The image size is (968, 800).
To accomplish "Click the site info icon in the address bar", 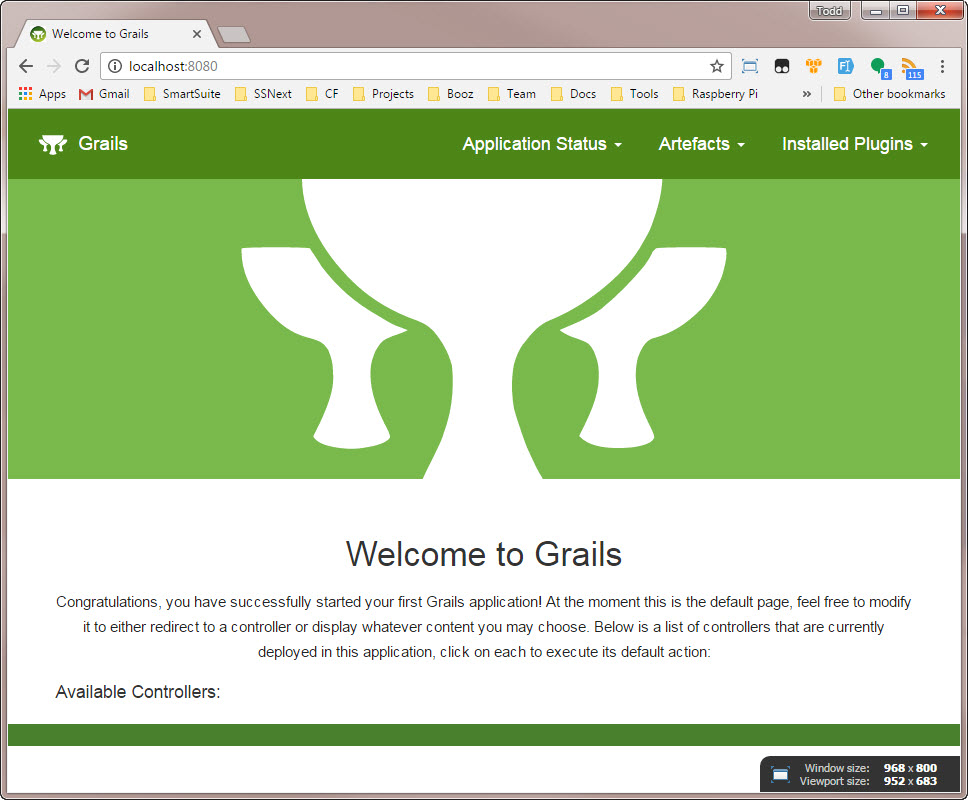I will [x=115, y=66].
